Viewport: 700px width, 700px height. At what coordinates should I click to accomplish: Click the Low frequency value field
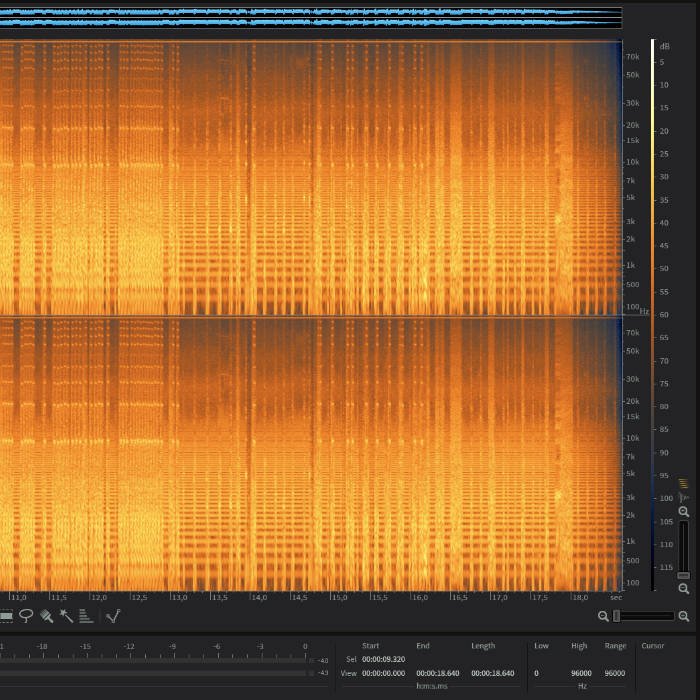[537, 674]
